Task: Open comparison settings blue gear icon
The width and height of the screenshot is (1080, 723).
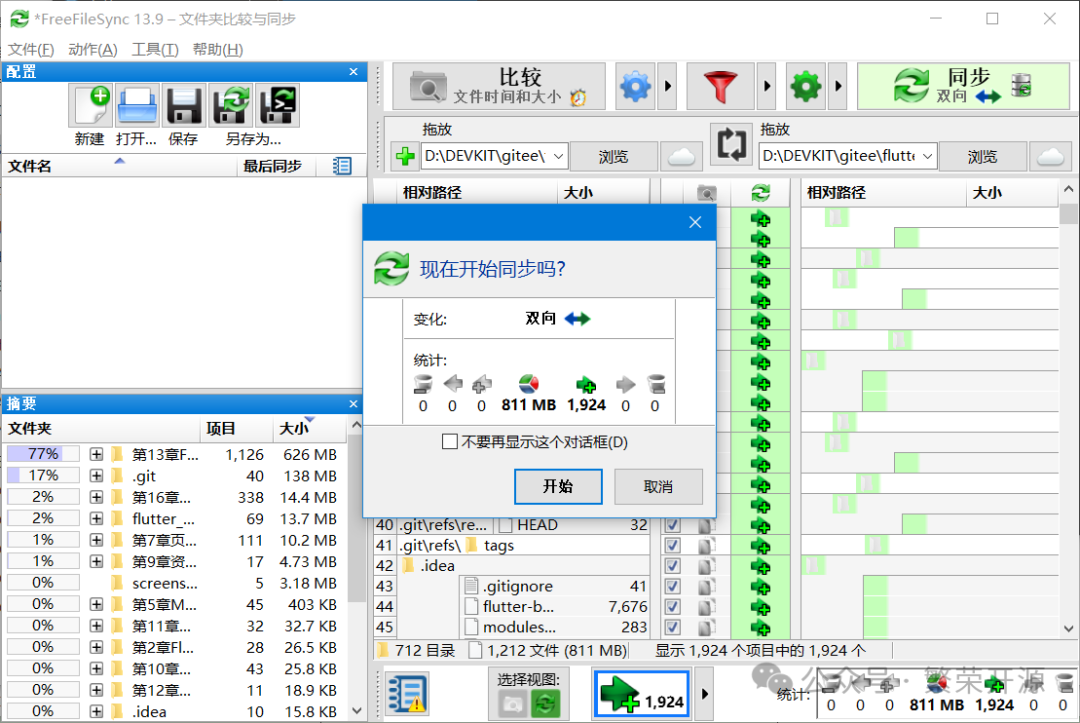Action: [x=635, y=87]
